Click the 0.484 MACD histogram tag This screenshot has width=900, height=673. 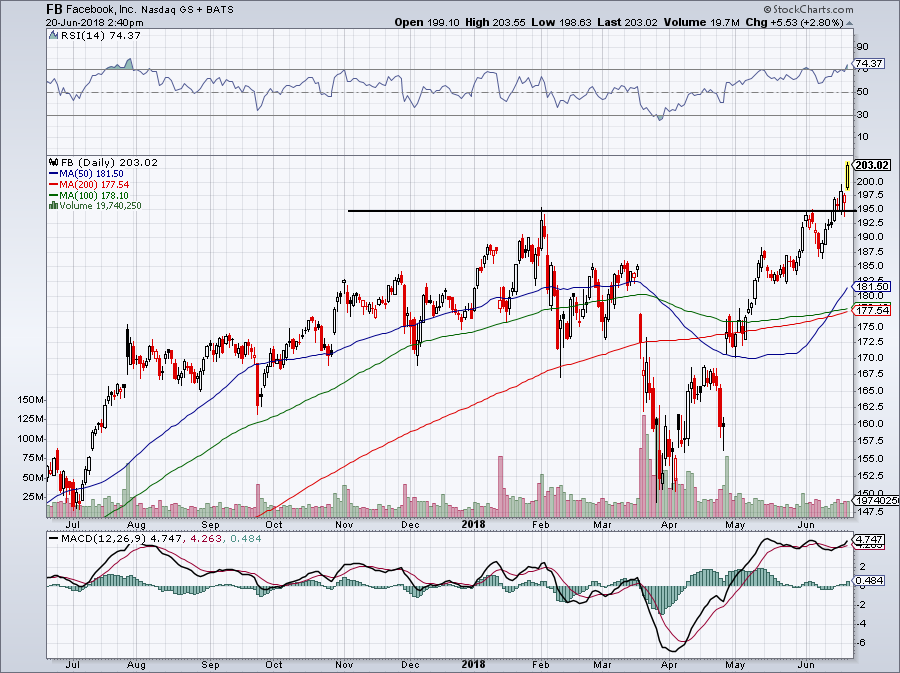point(870,581)
